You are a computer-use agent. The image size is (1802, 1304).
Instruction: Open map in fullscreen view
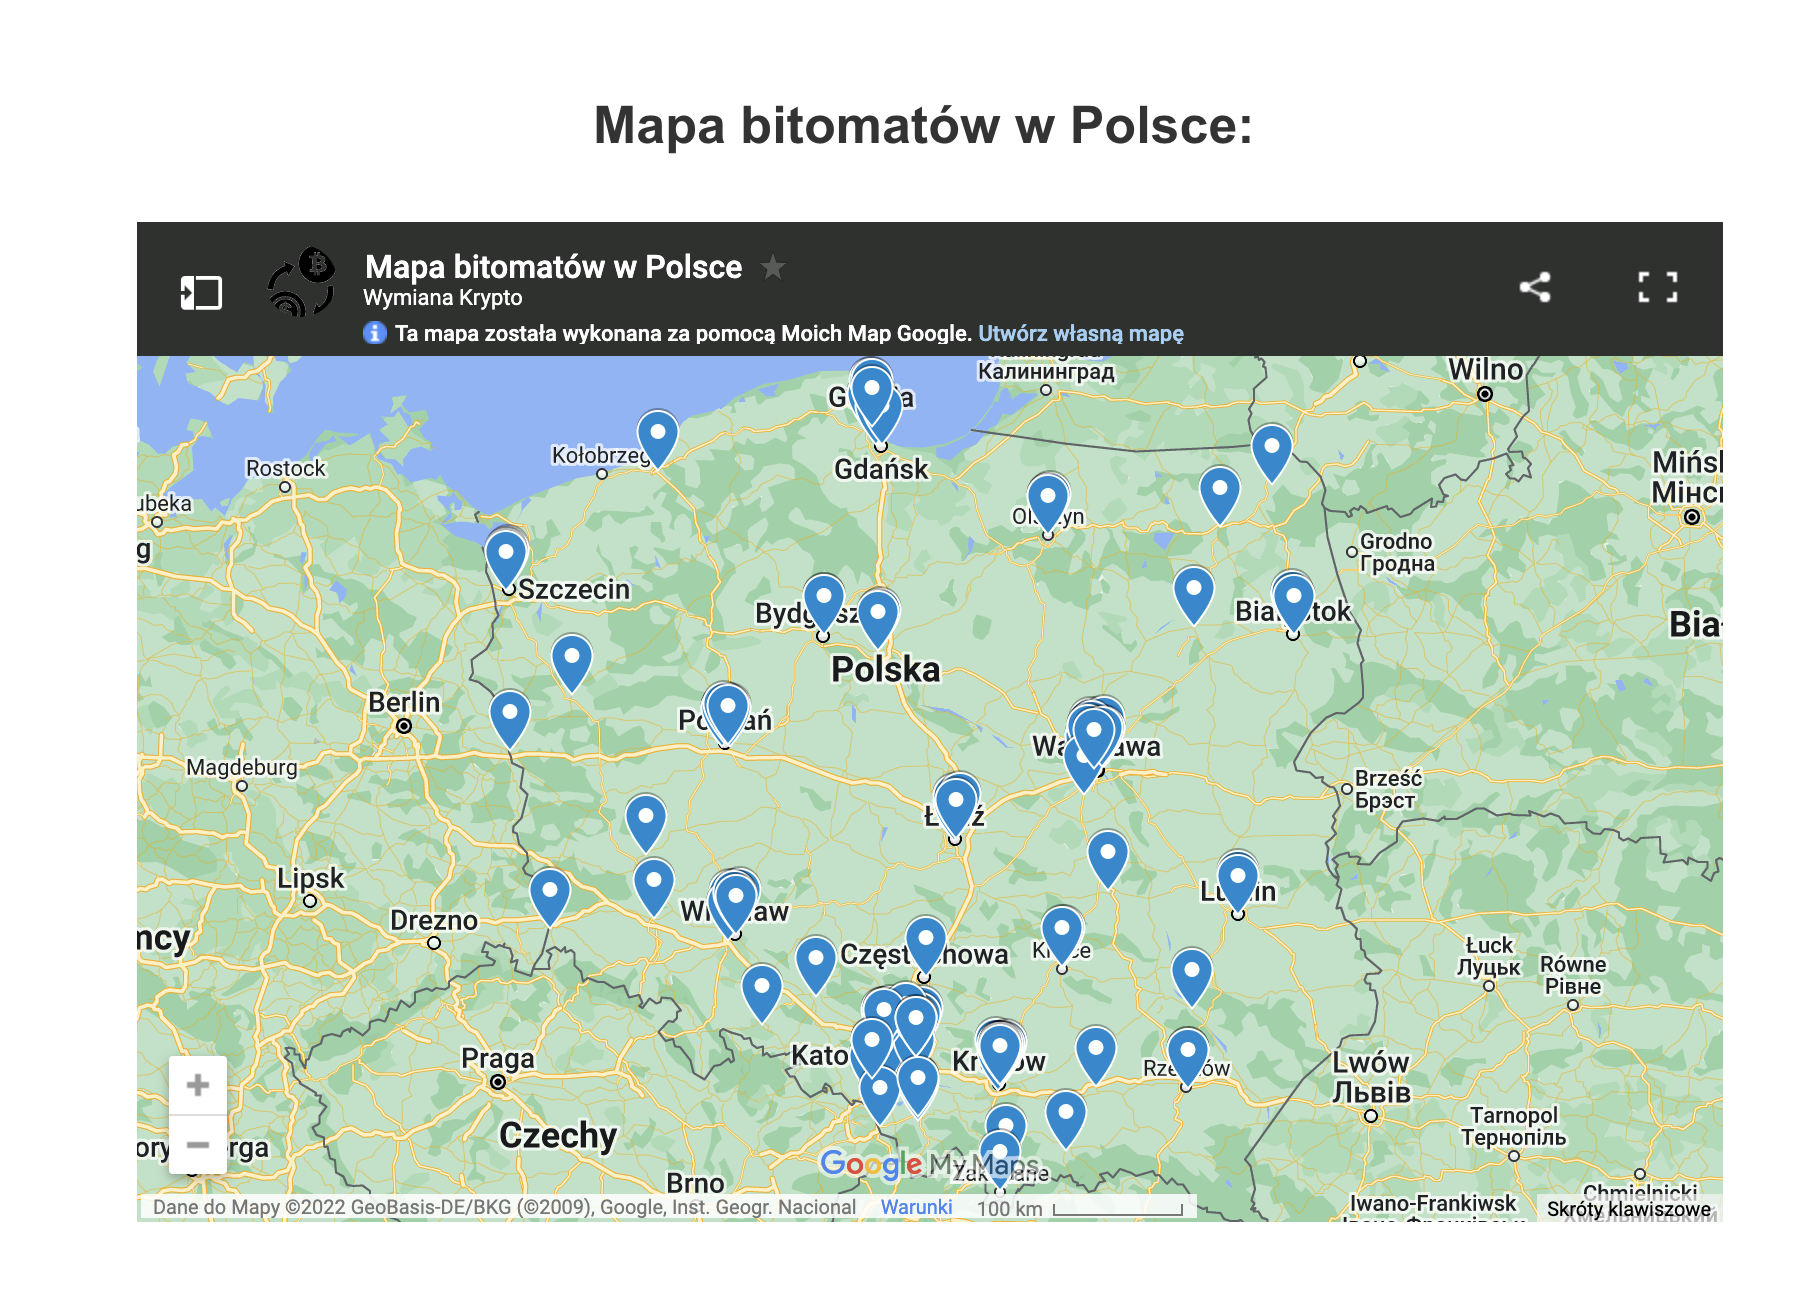pos(1657,288)
